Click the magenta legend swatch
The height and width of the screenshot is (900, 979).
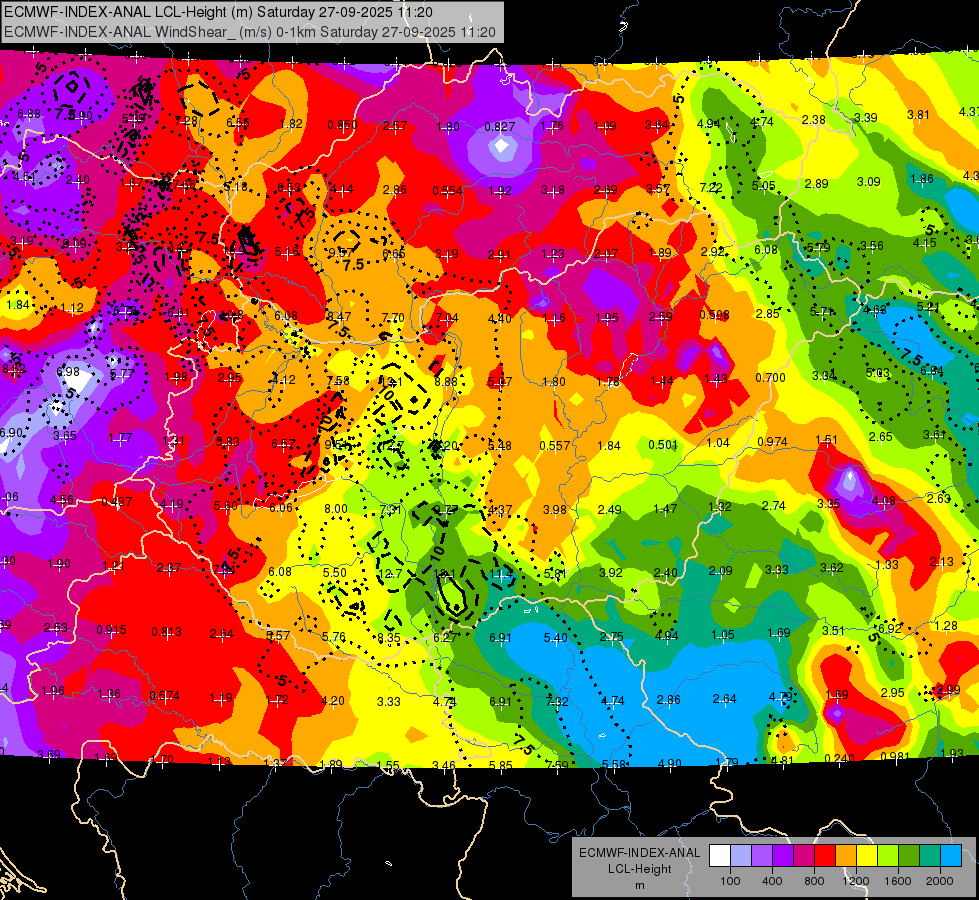[804, 856]
